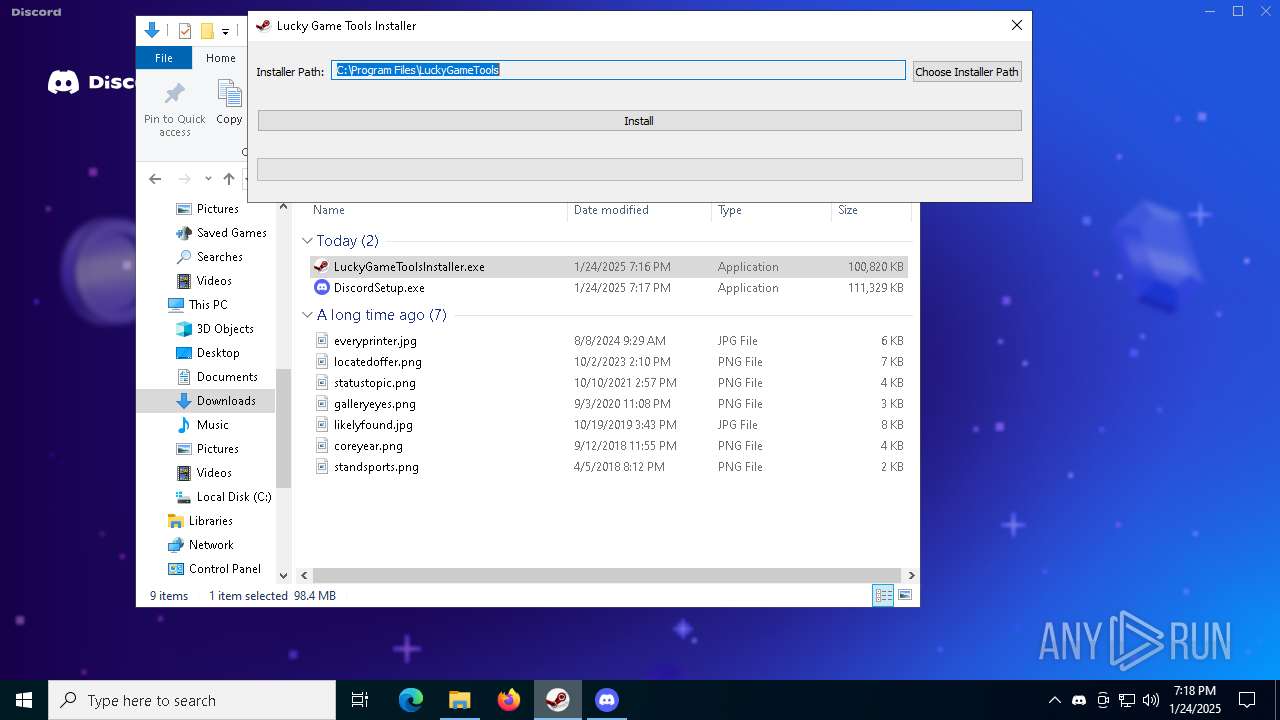
Task: Open Firefox from taskbar
Action: 509,700
